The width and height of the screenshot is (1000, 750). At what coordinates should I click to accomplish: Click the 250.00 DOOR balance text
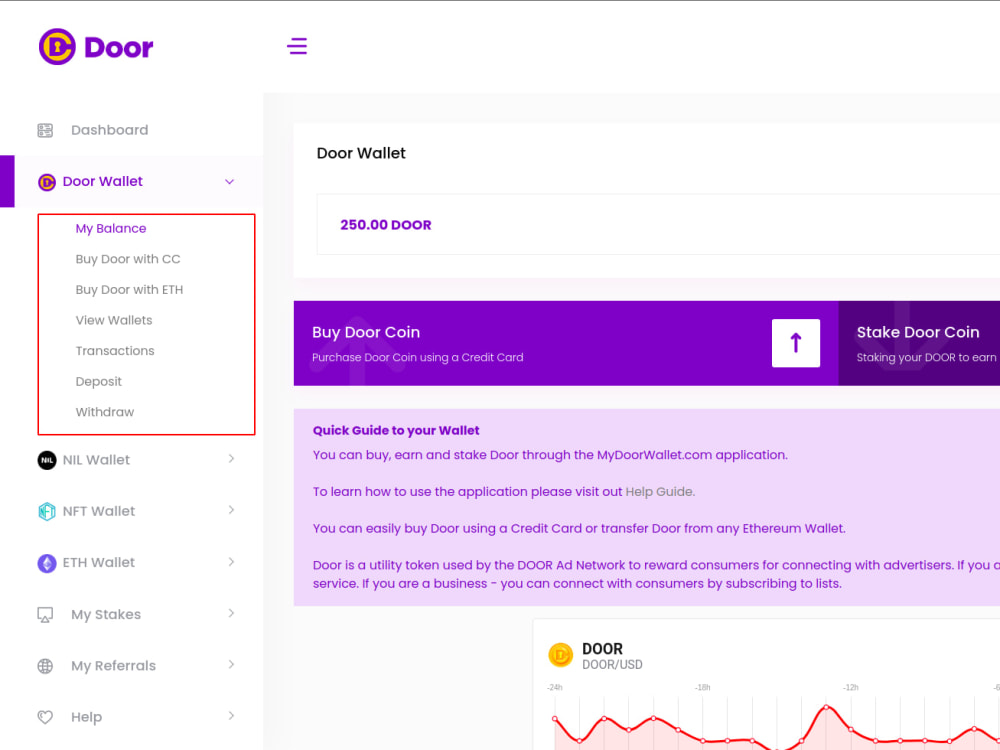(386, 225)
